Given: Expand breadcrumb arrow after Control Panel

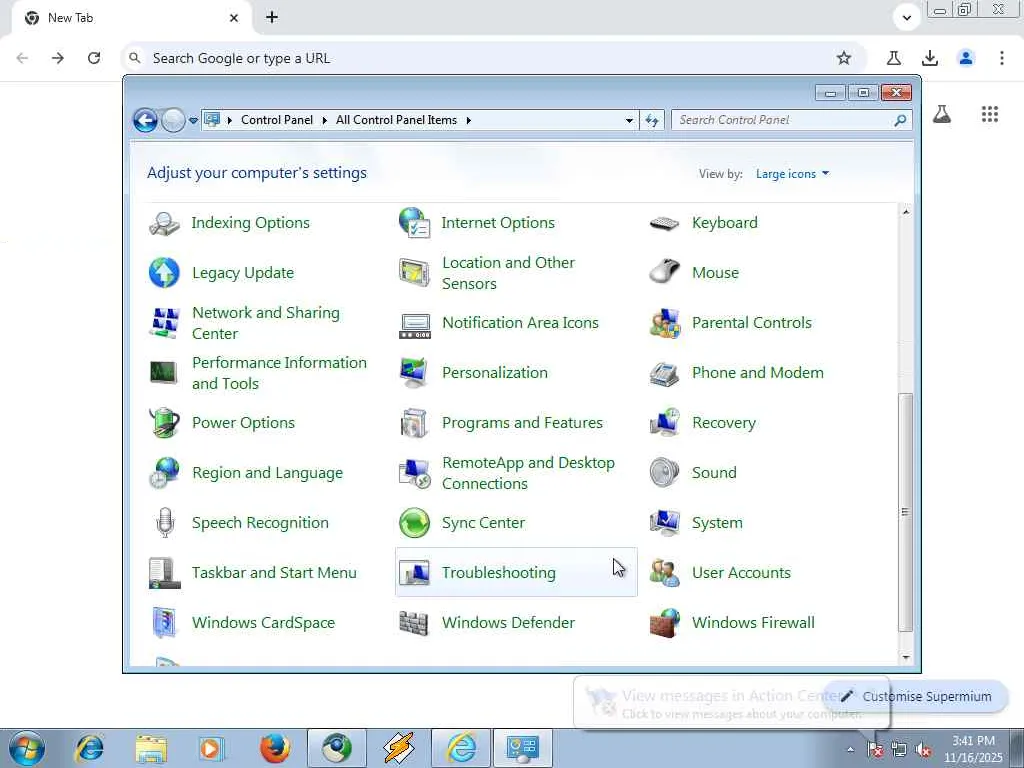Looking at the screenshot, I should [x=325, y=120].
